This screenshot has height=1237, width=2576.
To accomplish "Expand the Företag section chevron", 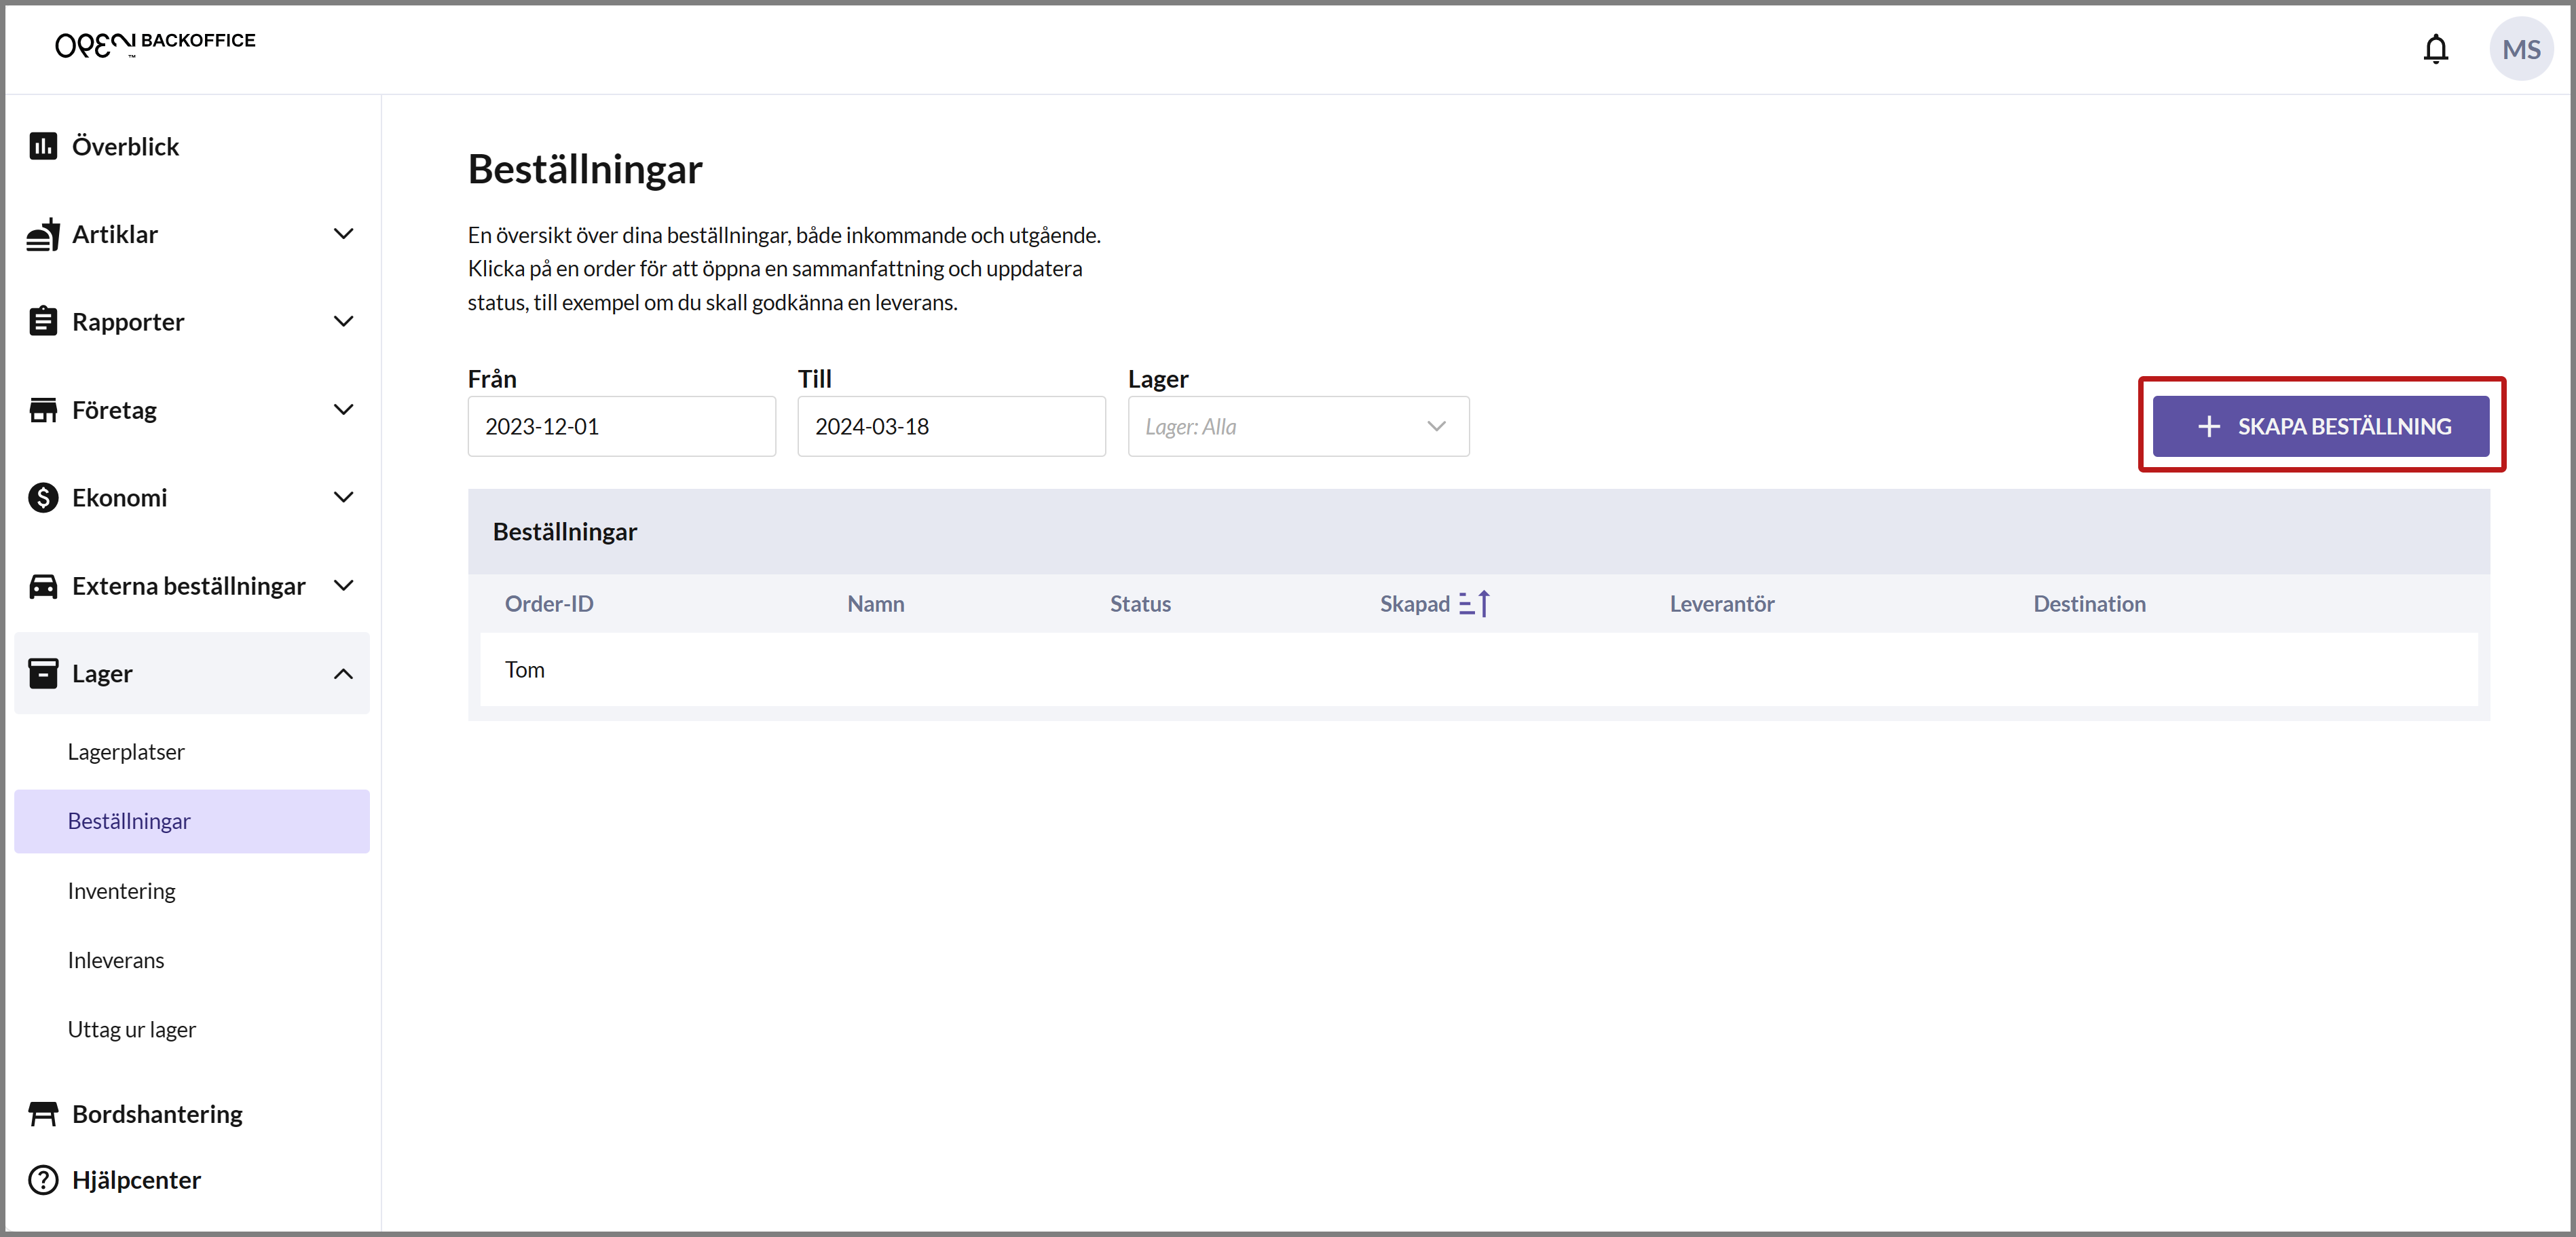I will pos(343,409).
